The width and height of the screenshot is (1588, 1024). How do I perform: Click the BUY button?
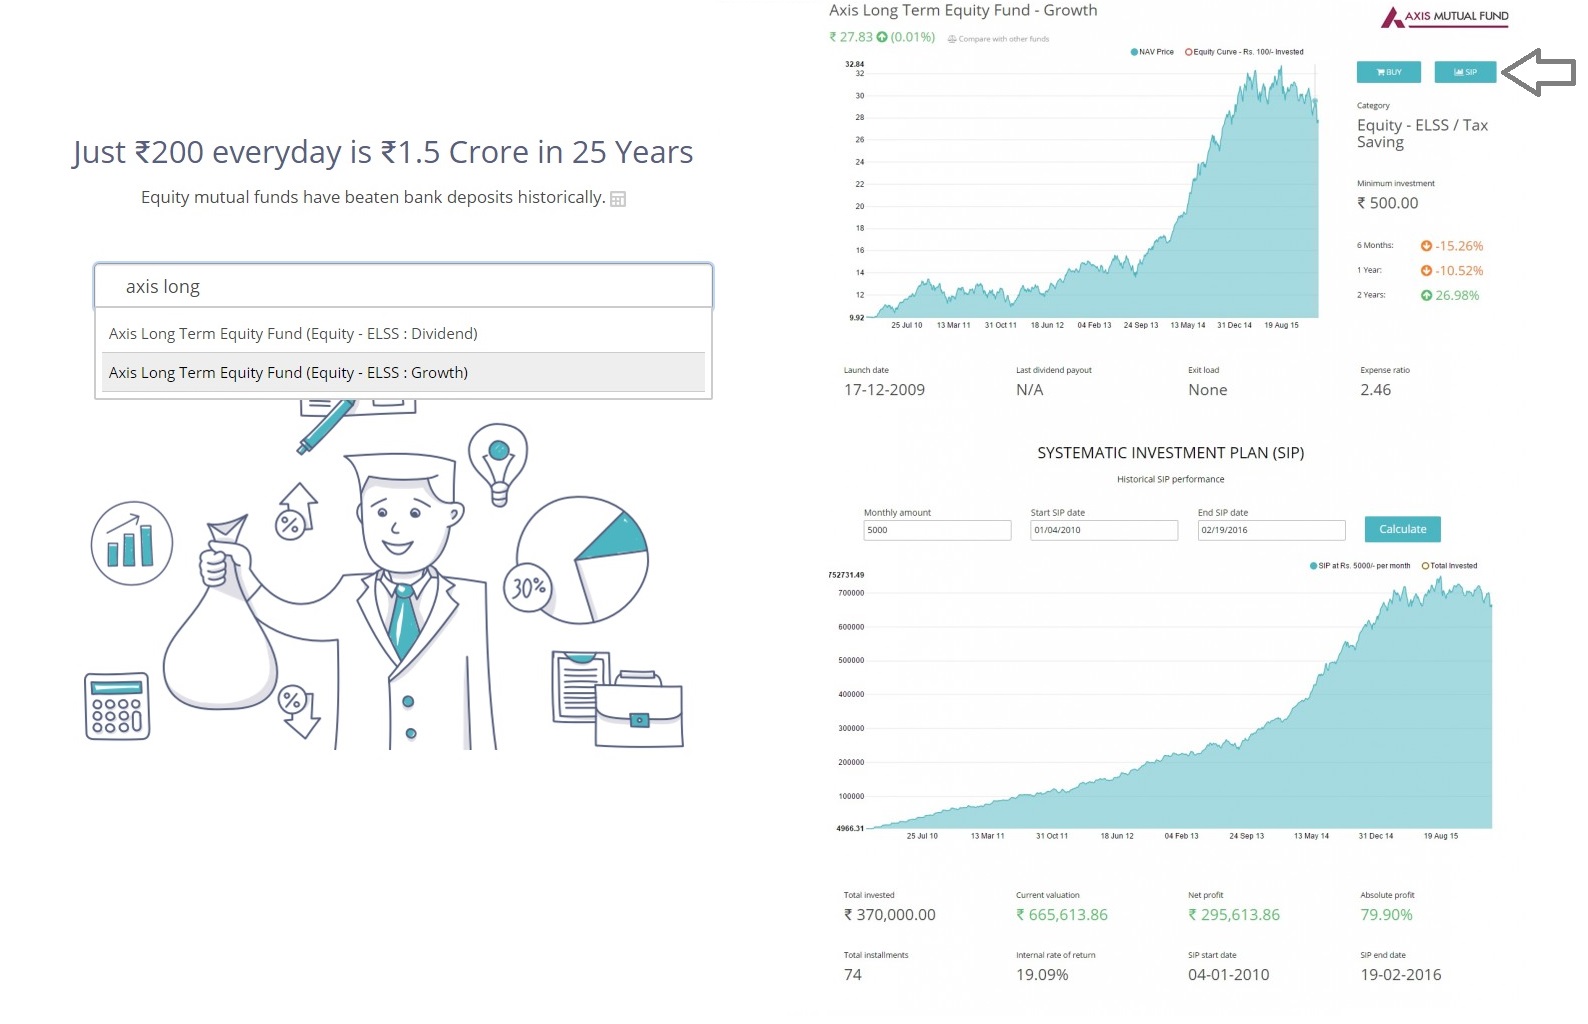1389,72
